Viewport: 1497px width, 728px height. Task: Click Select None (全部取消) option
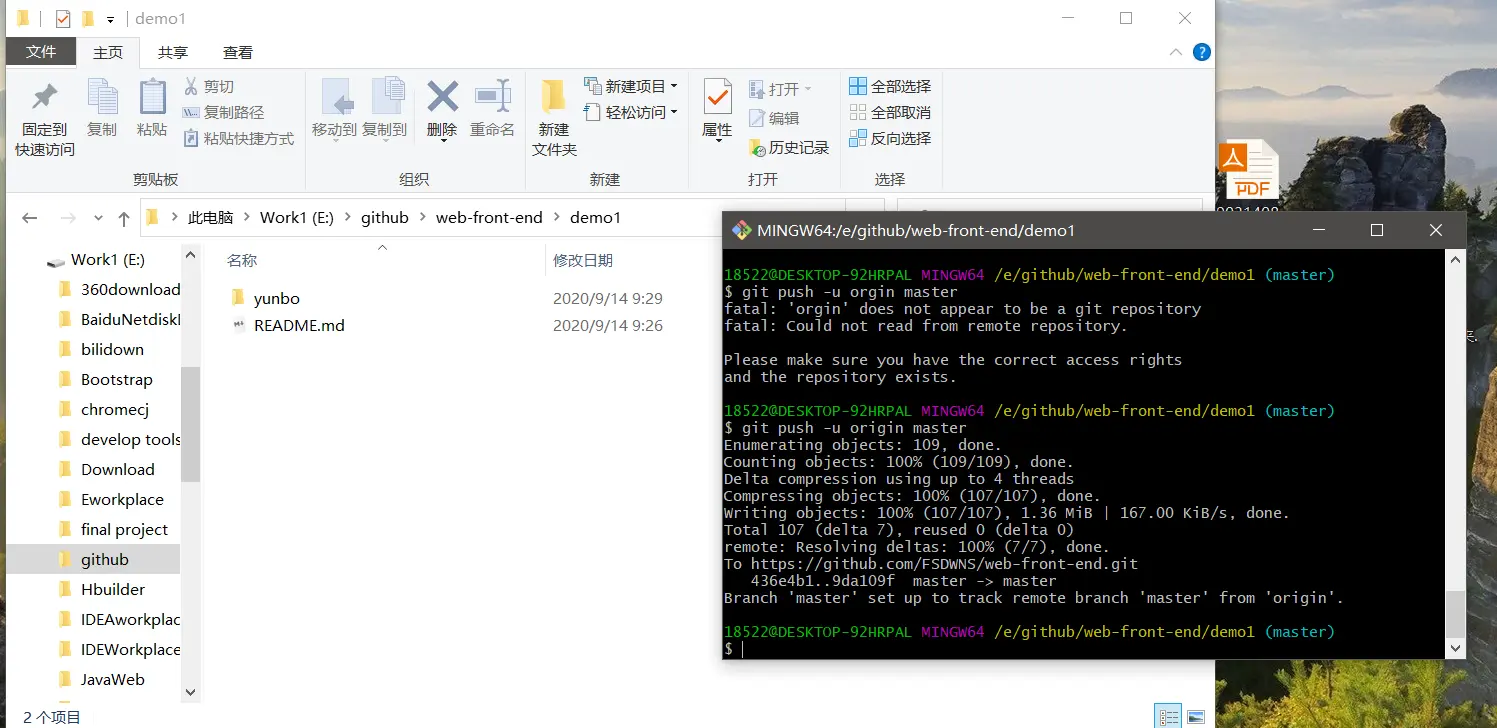click(x=890, y=113)
